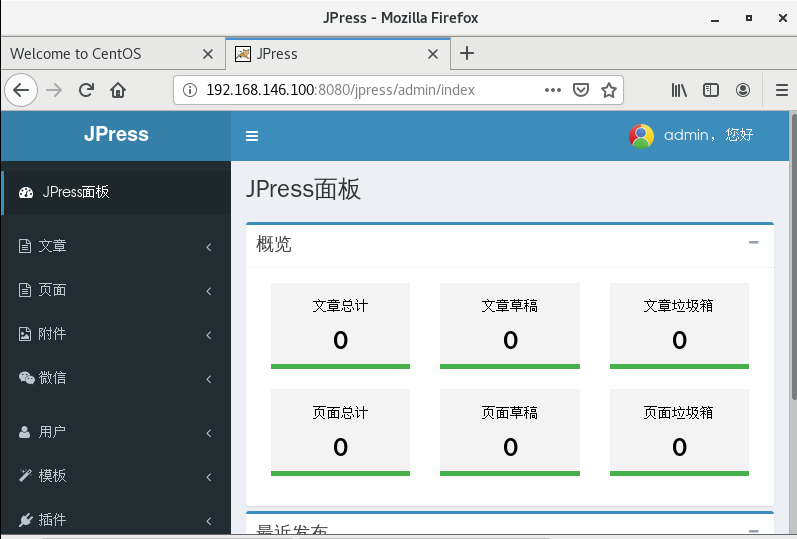Click the JPress logo link in header
The height and width of the screenshot is (539, 797).
(116, 134)
